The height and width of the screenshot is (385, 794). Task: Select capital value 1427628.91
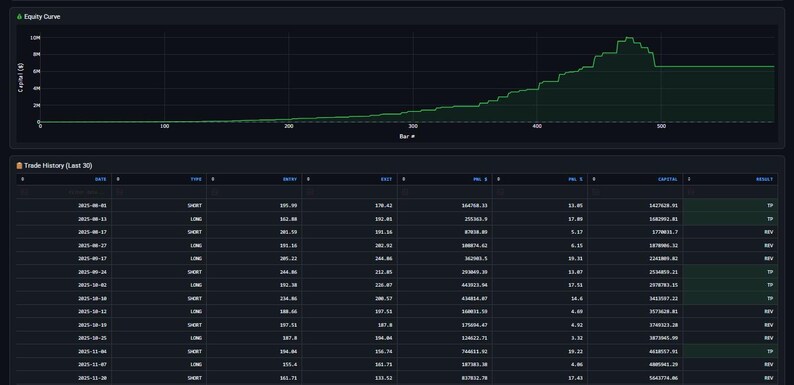pos(663,206)
